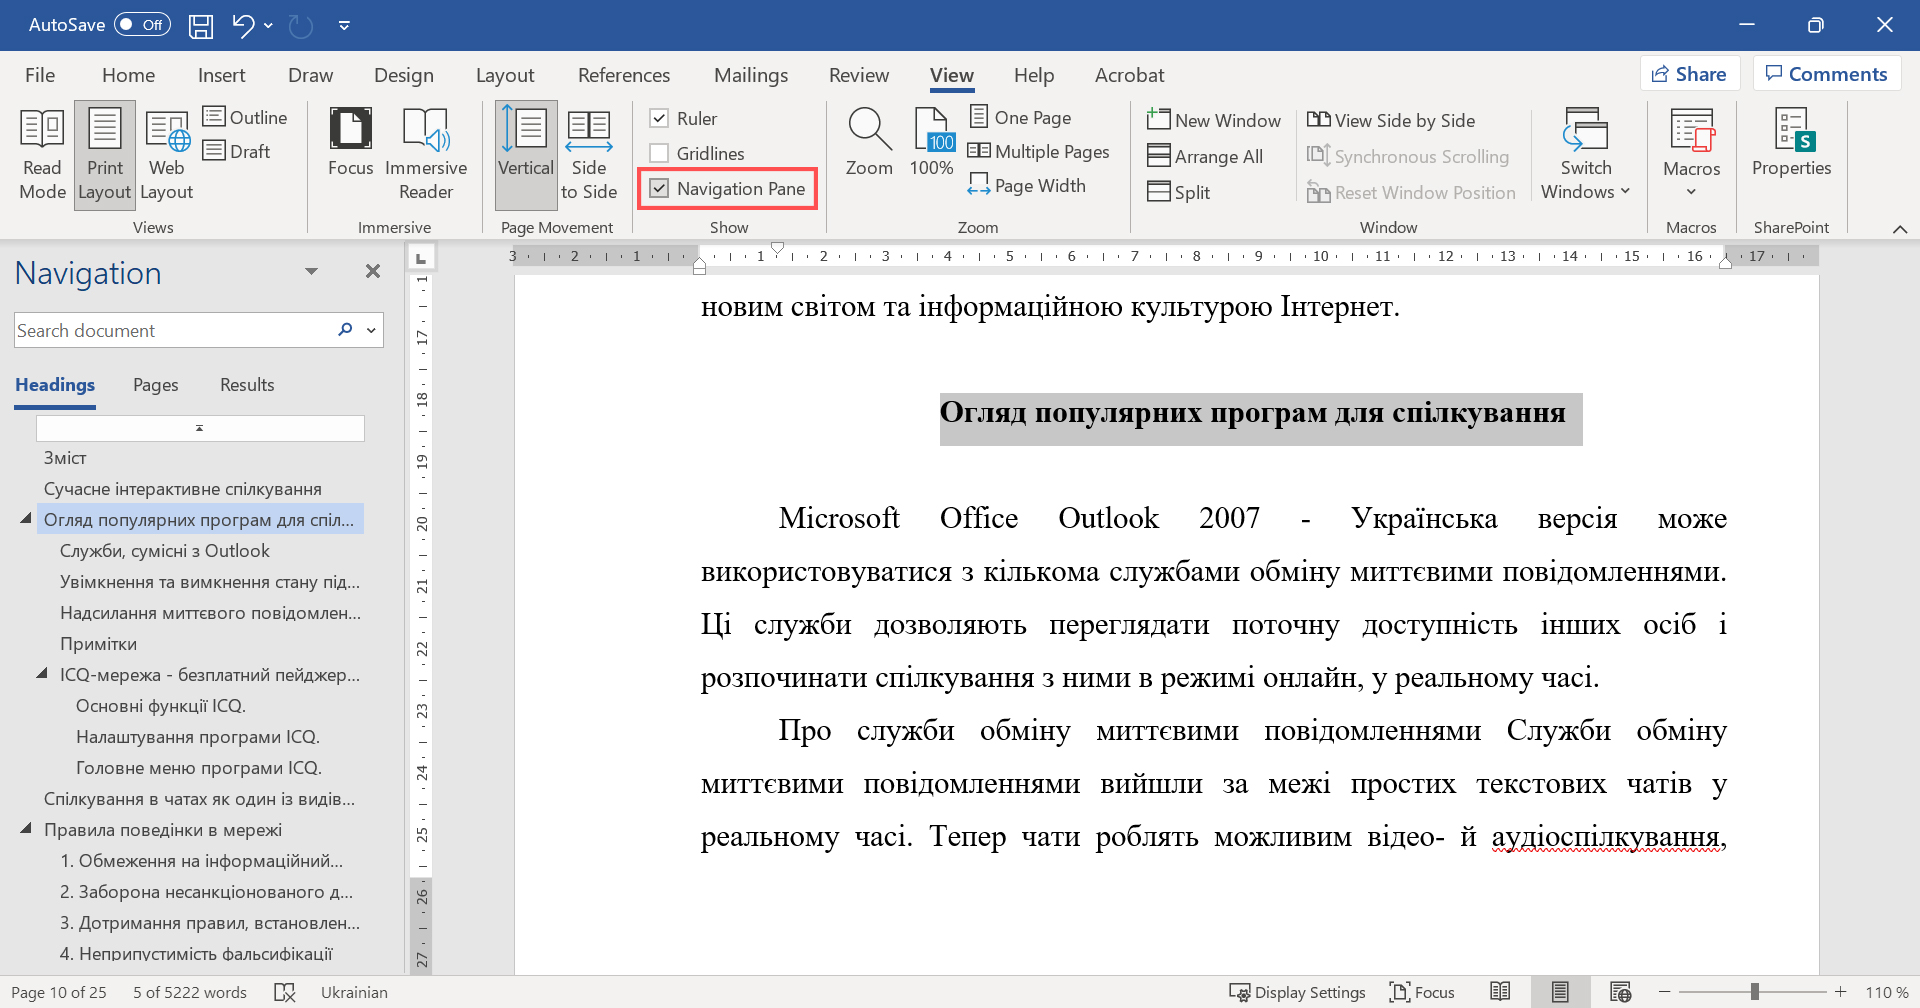Open document Properties from SharePoint group
1920x1008 pixels.
[x=1791, y=150]
